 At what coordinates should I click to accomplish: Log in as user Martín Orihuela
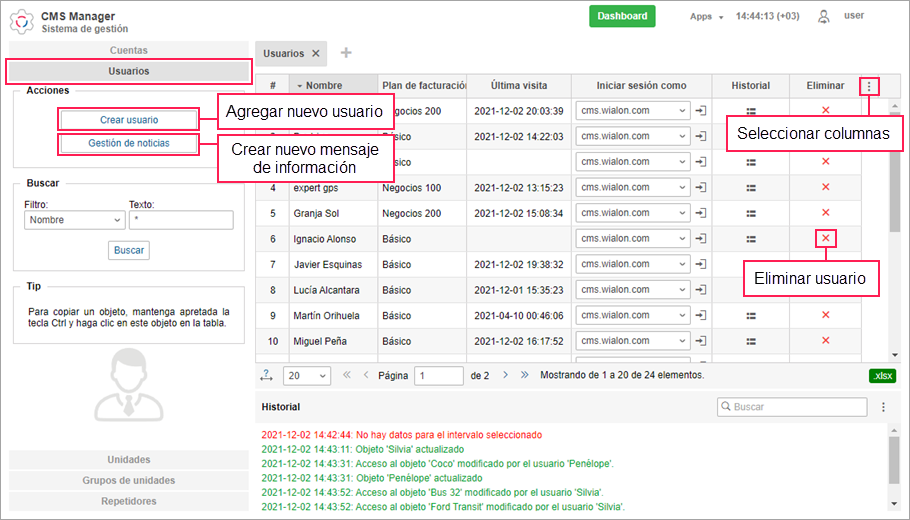(701, 315)
